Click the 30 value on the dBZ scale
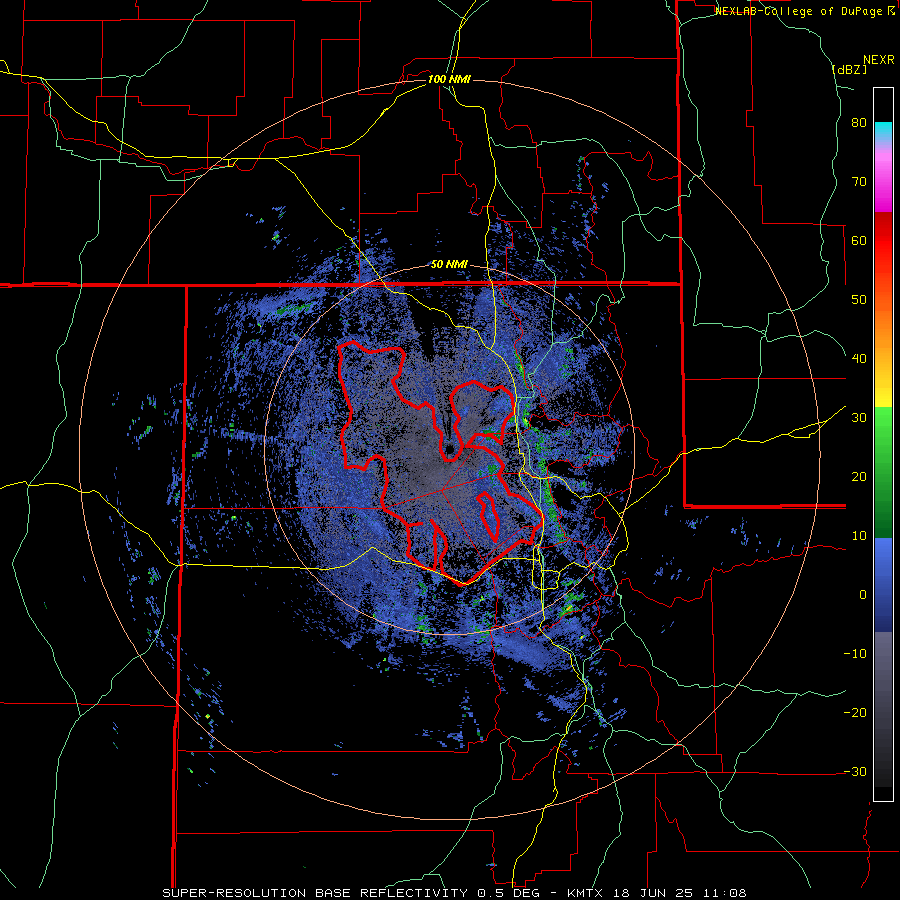This screenshot has width=900, height=900. [859, 418]
